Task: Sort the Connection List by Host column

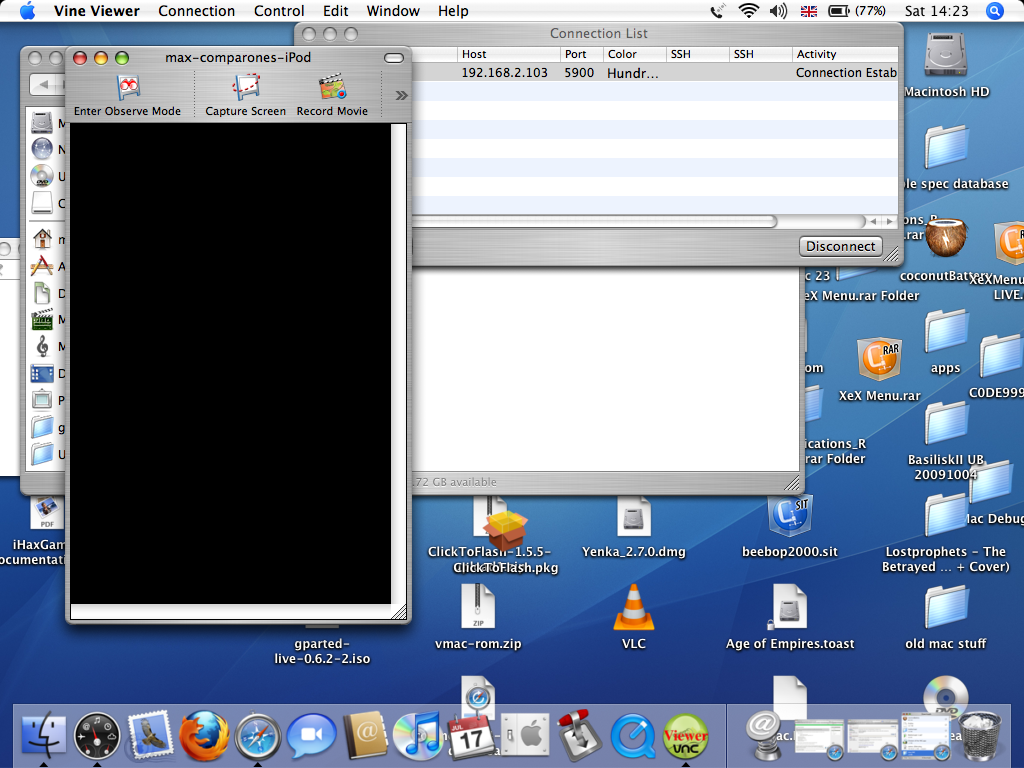Action: [x=508, y=54]
